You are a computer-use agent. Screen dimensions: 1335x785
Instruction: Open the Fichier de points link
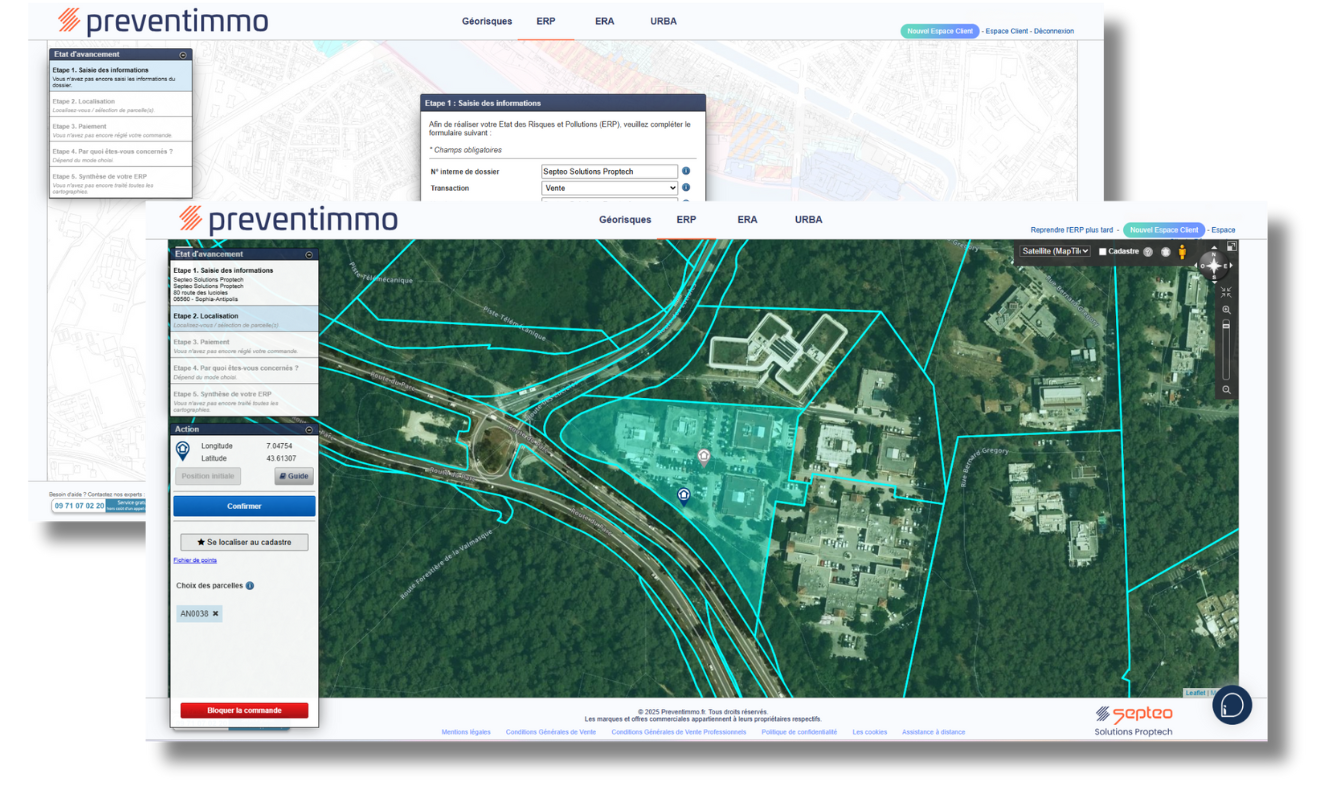point(195,561)
